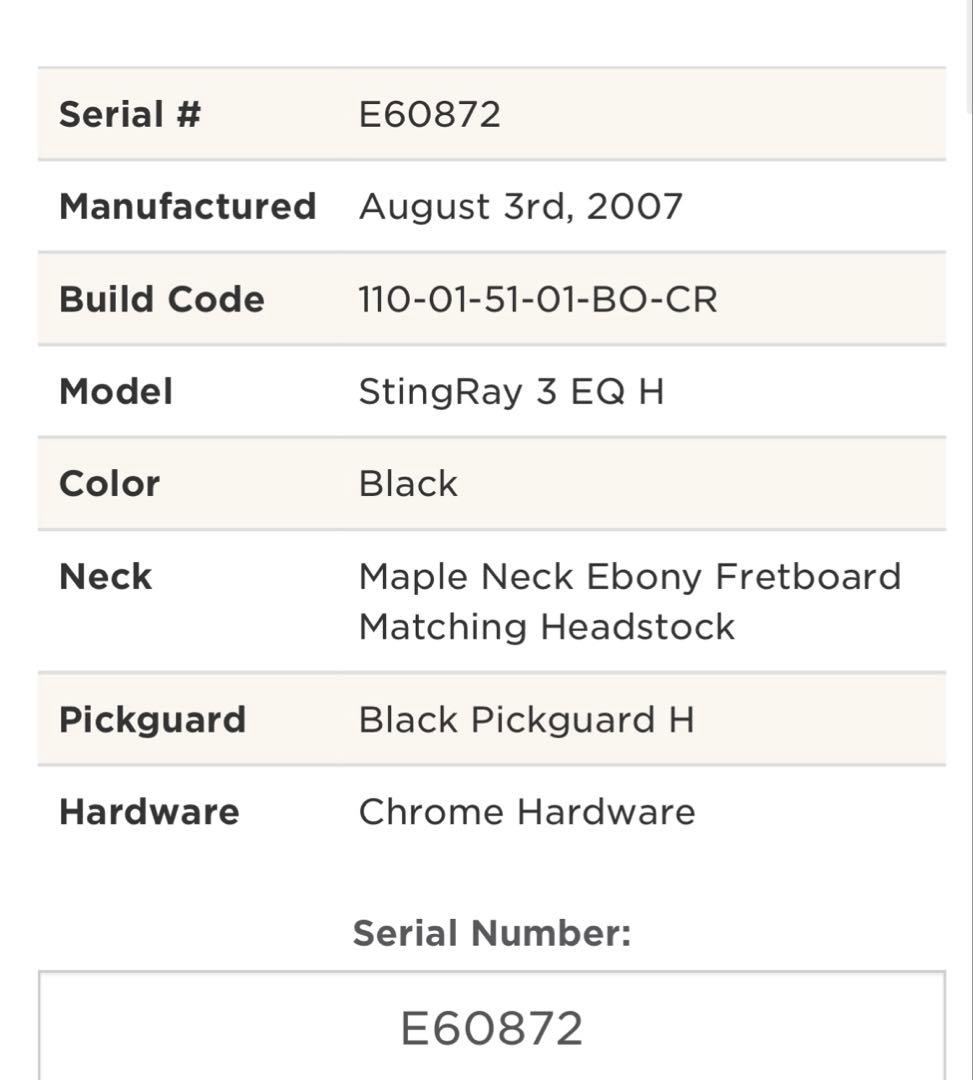Select the build code 110-01-51-01-BO-CR

(538, 299)
